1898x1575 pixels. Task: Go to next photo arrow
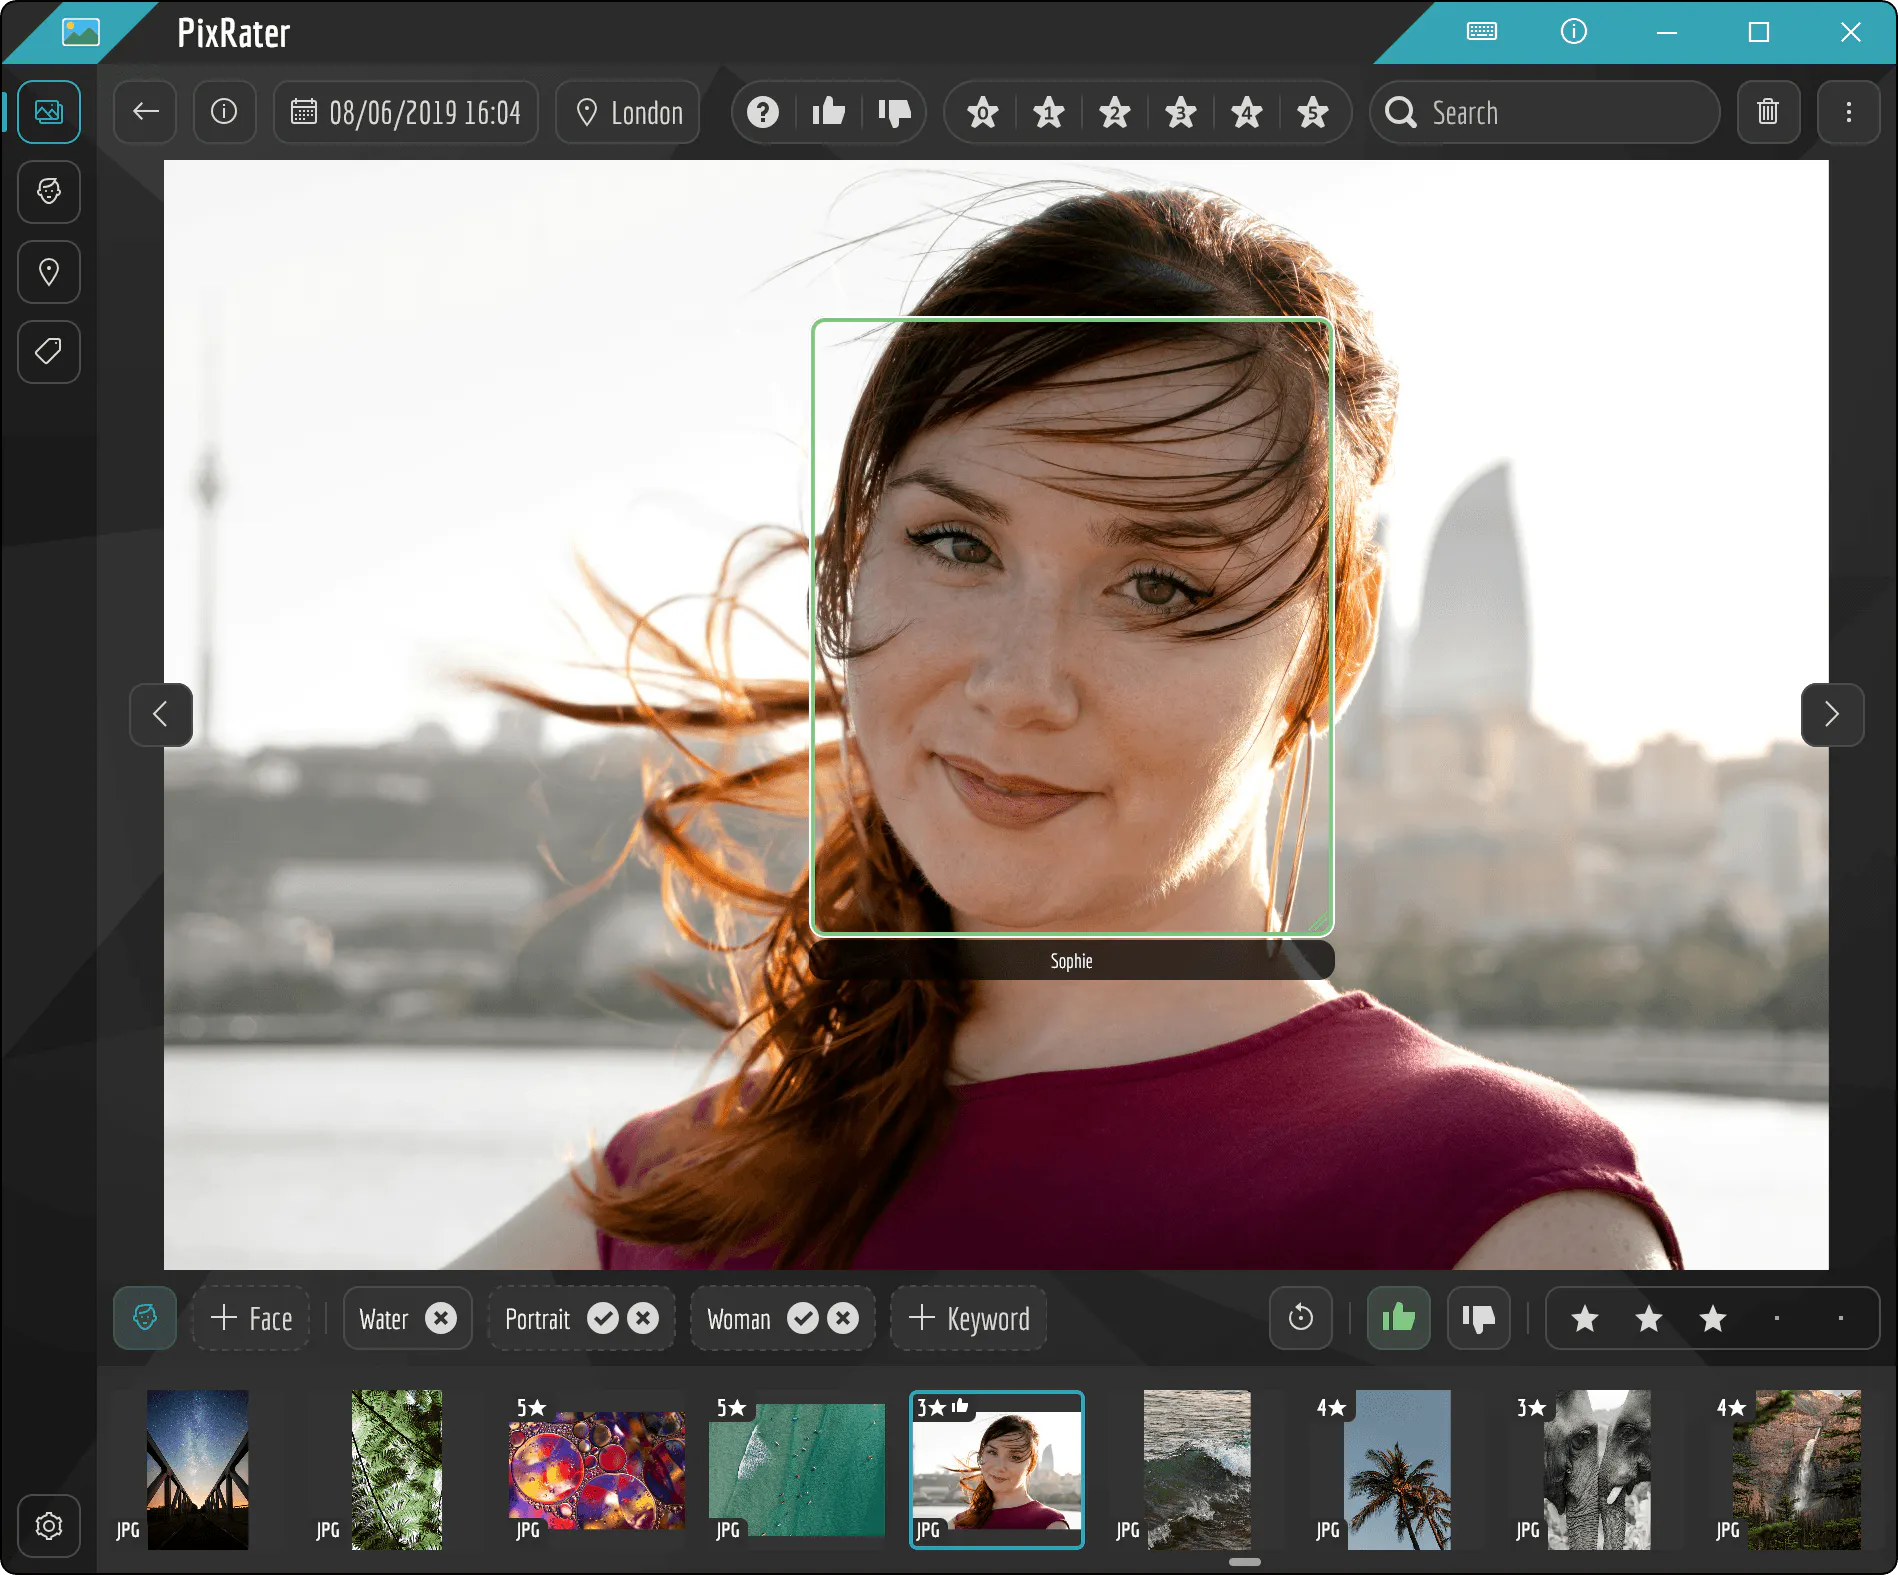[1832, 714]
